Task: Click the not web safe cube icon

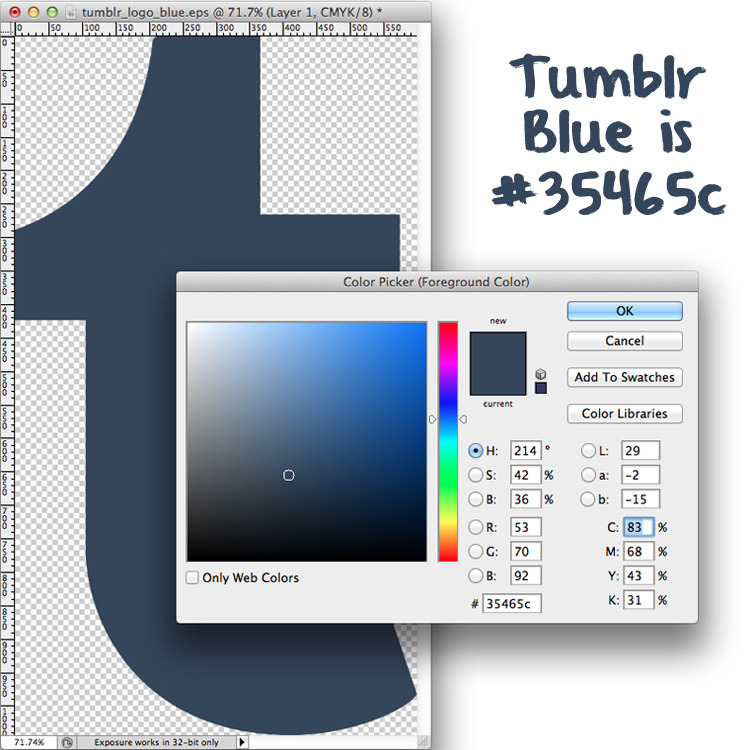Action: coord(540,374)
